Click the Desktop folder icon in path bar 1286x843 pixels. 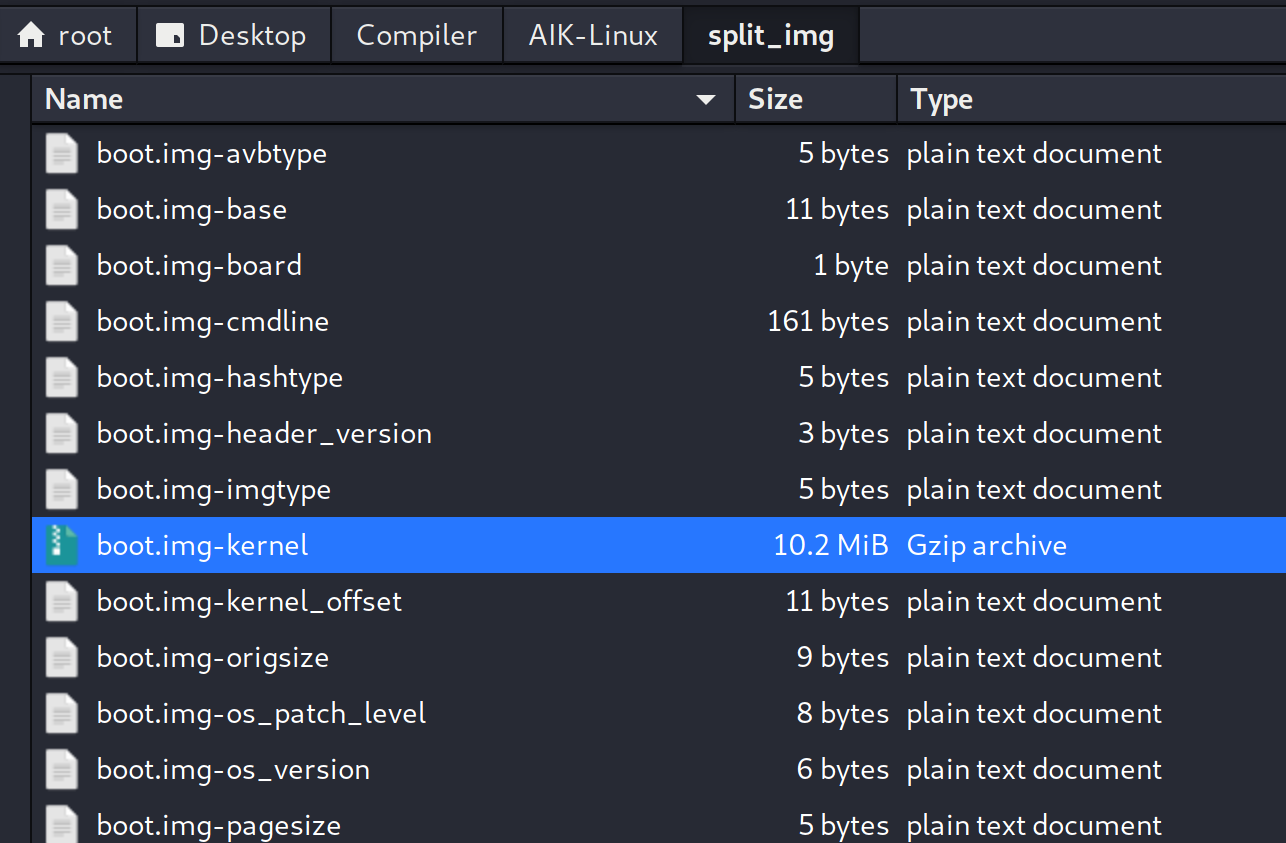point(171,36)
